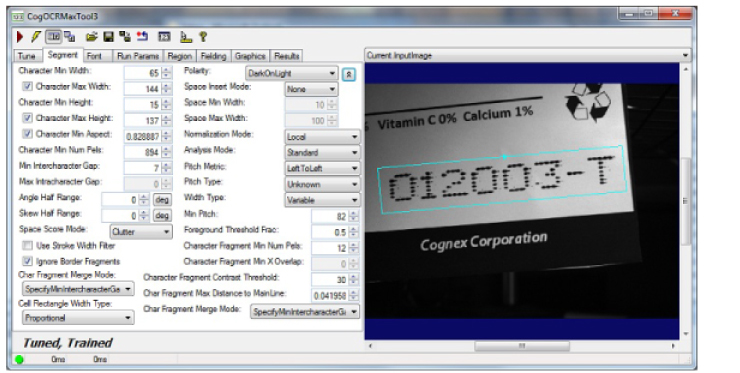Open the Graphics tab

[250, 56]
